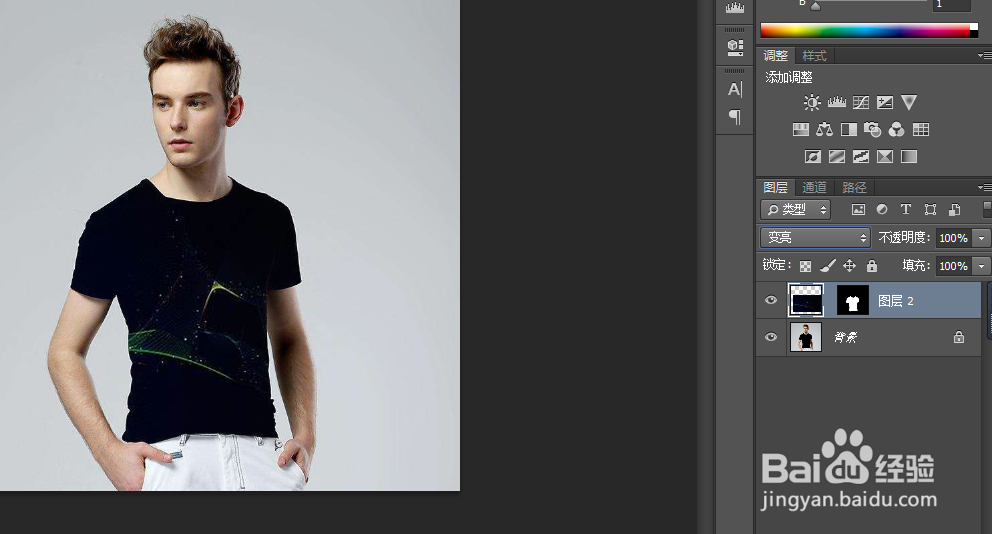Toggle smart object layer filter
Screen dimensions: 992x534
955,209
